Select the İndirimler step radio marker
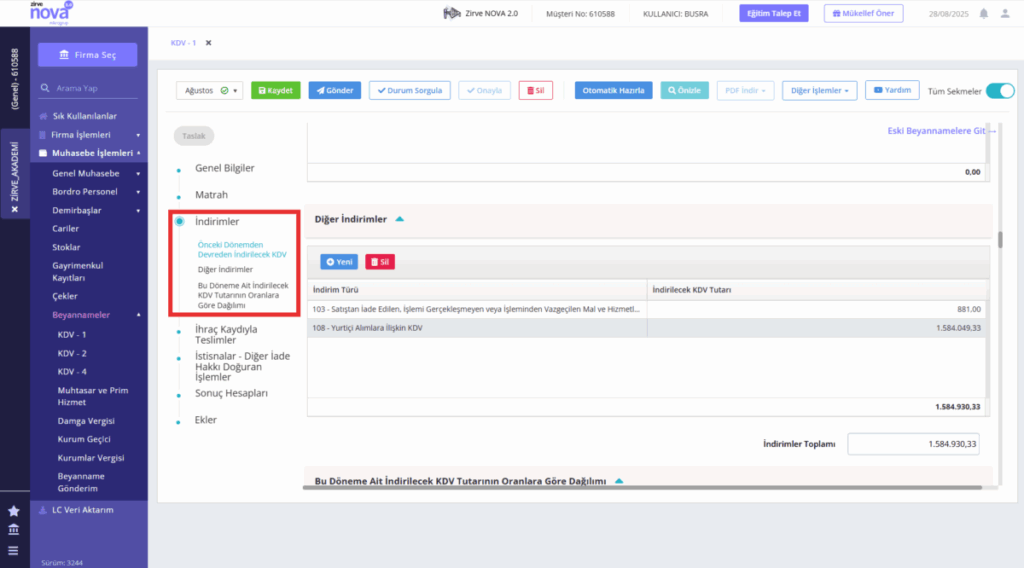The image size is (1024, 568). click(180, 221)
